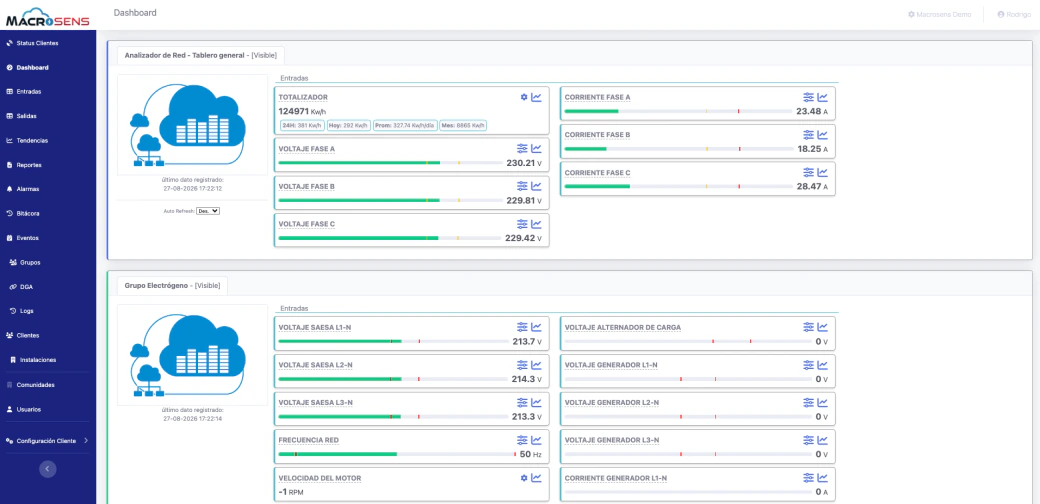The image size is (1040, 504).
Task: Collapse the sidebar with arrow button
Action: pyautogui.click(x=48, y=469)
